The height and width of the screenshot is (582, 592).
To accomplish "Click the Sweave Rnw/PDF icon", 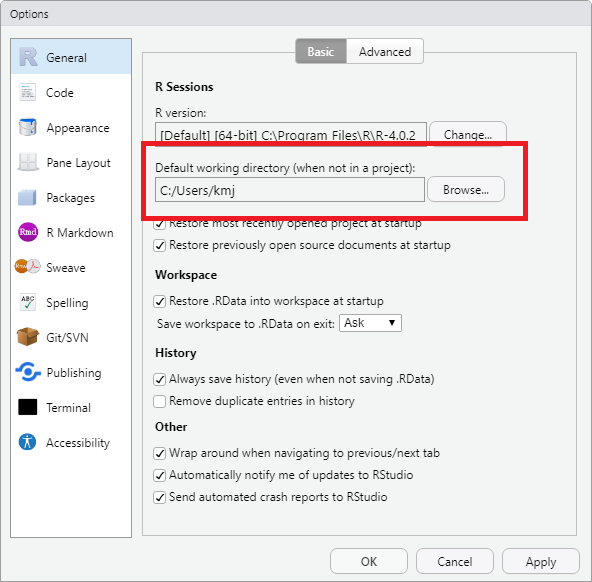I will tap(28, 267).
